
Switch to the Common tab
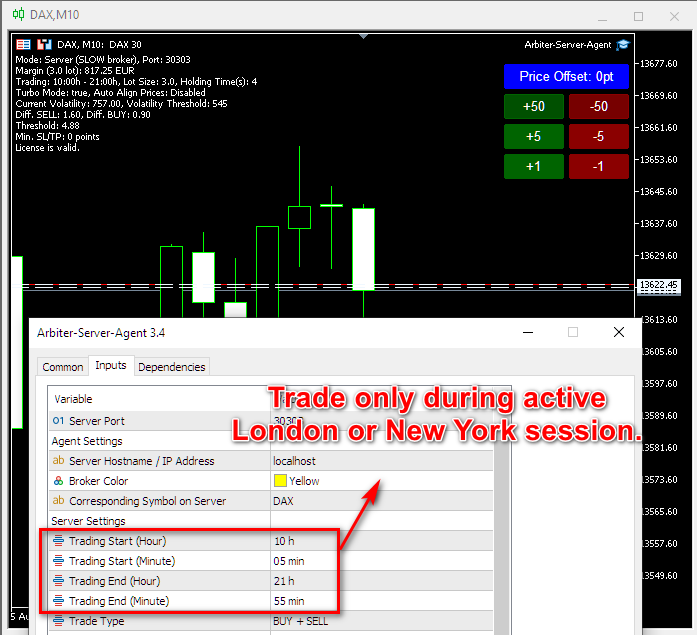tap(63, 367)
